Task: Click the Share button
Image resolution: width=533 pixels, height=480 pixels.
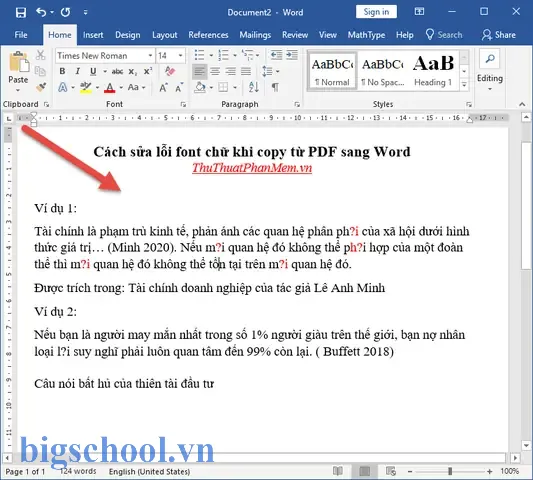Action: pyautogui.click(x=499, y=35)
